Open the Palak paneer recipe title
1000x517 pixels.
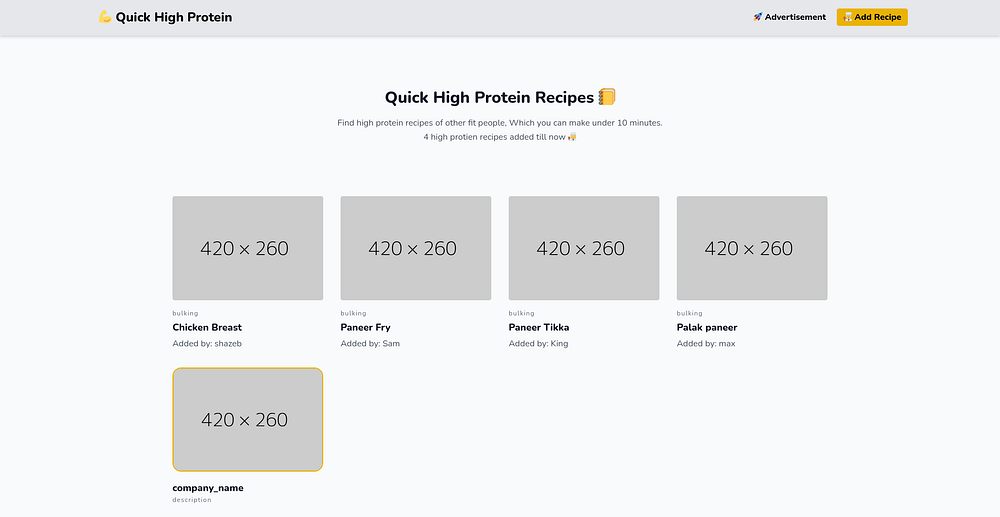[707, 327]
